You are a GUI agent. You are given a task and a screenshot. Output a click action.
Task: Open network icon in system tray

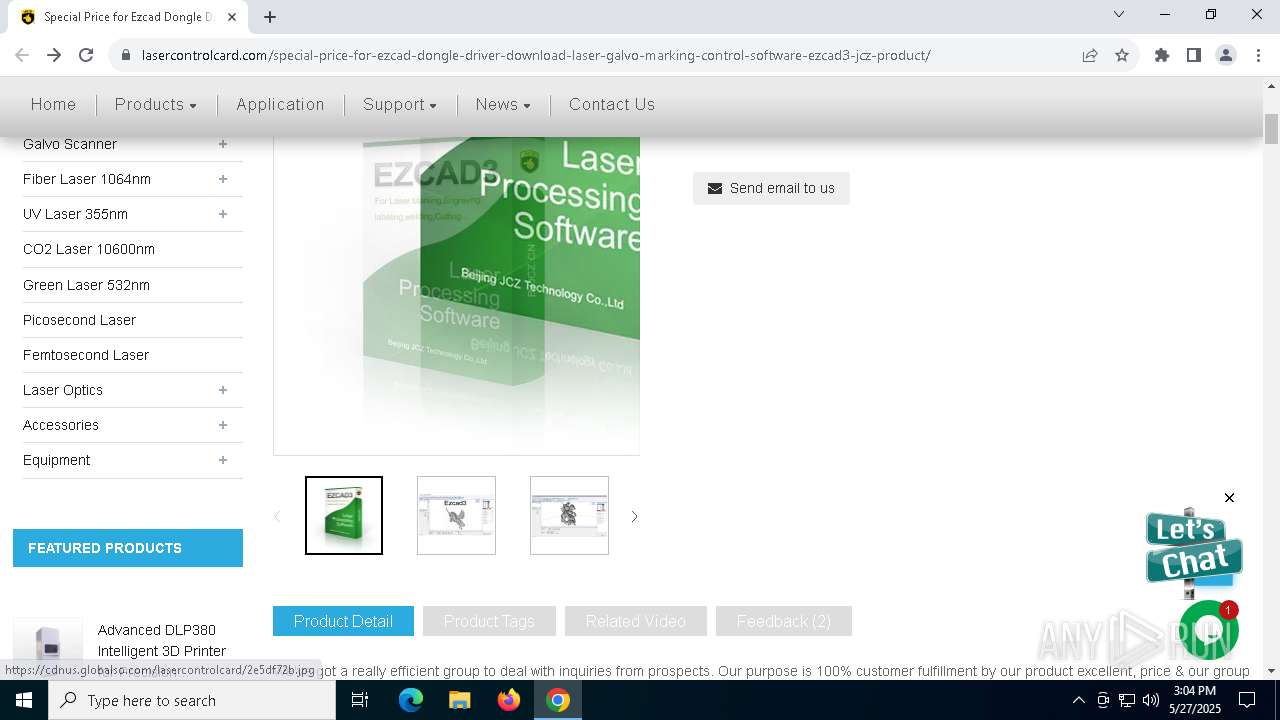tap(1127, 700)
